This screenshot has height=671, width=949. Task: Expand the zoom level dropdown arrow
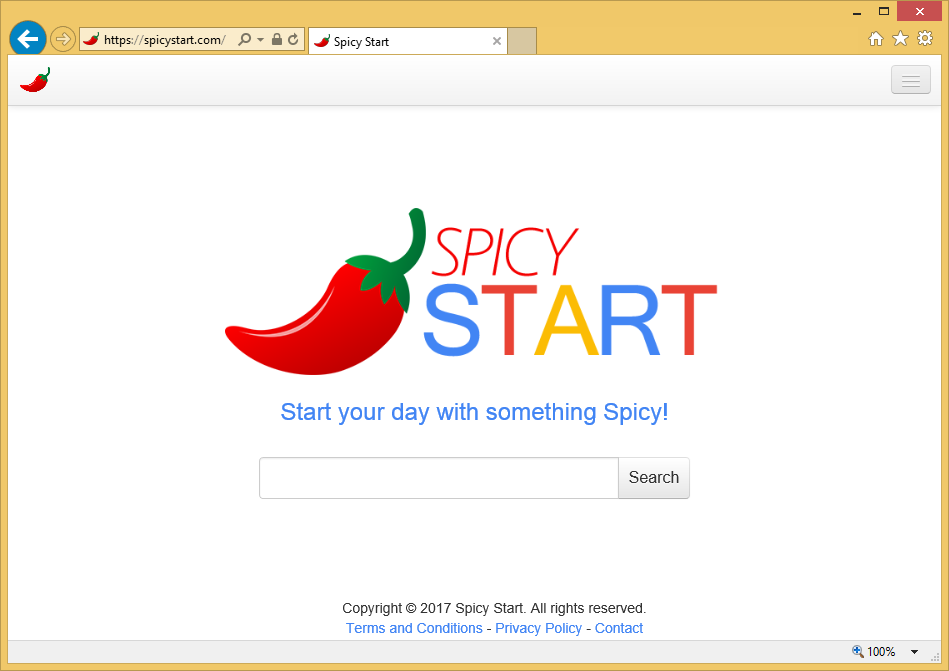coord(915,652)
